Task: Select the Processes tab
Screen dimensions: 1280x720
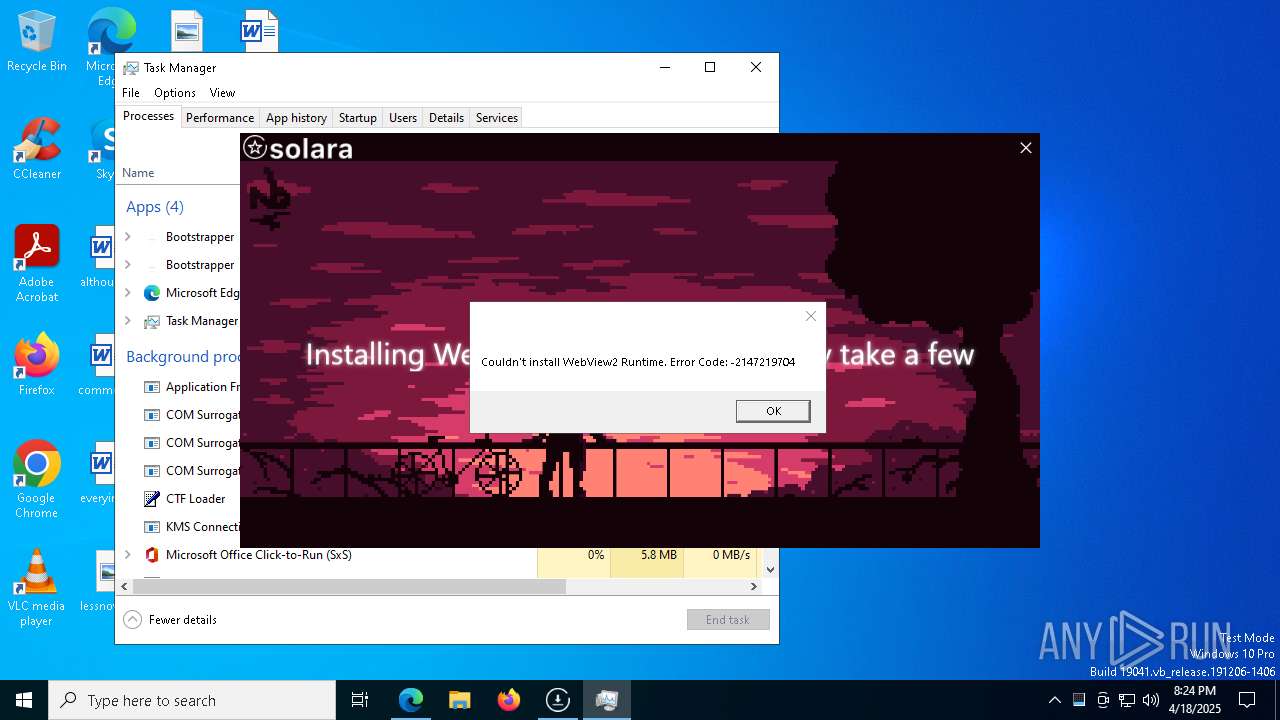Action: 148,116
